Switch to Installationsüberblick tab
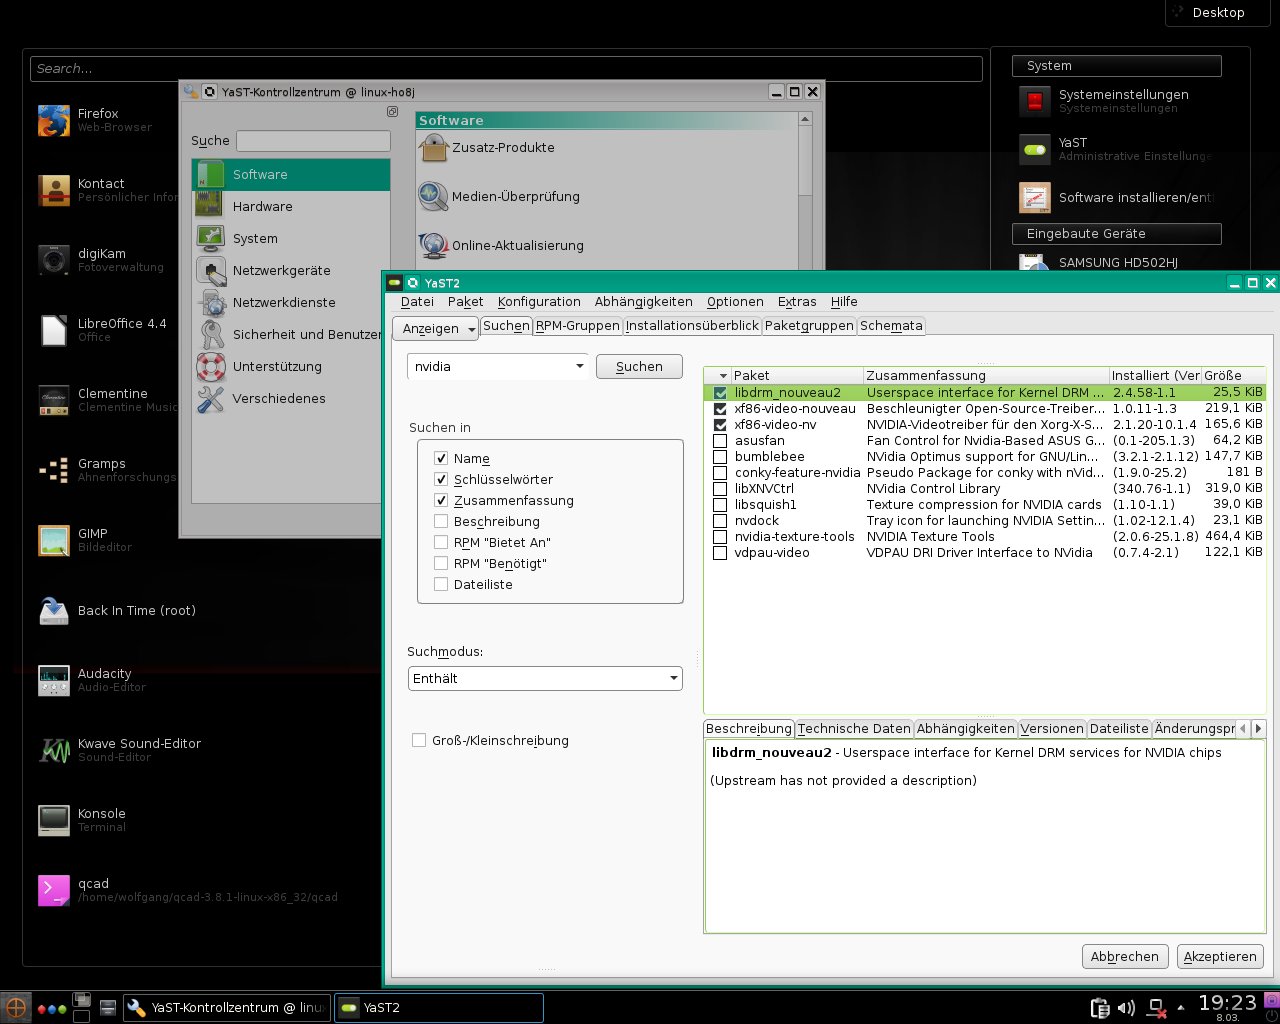Viewport: 1280px width, 1024px height. [692, 325]
